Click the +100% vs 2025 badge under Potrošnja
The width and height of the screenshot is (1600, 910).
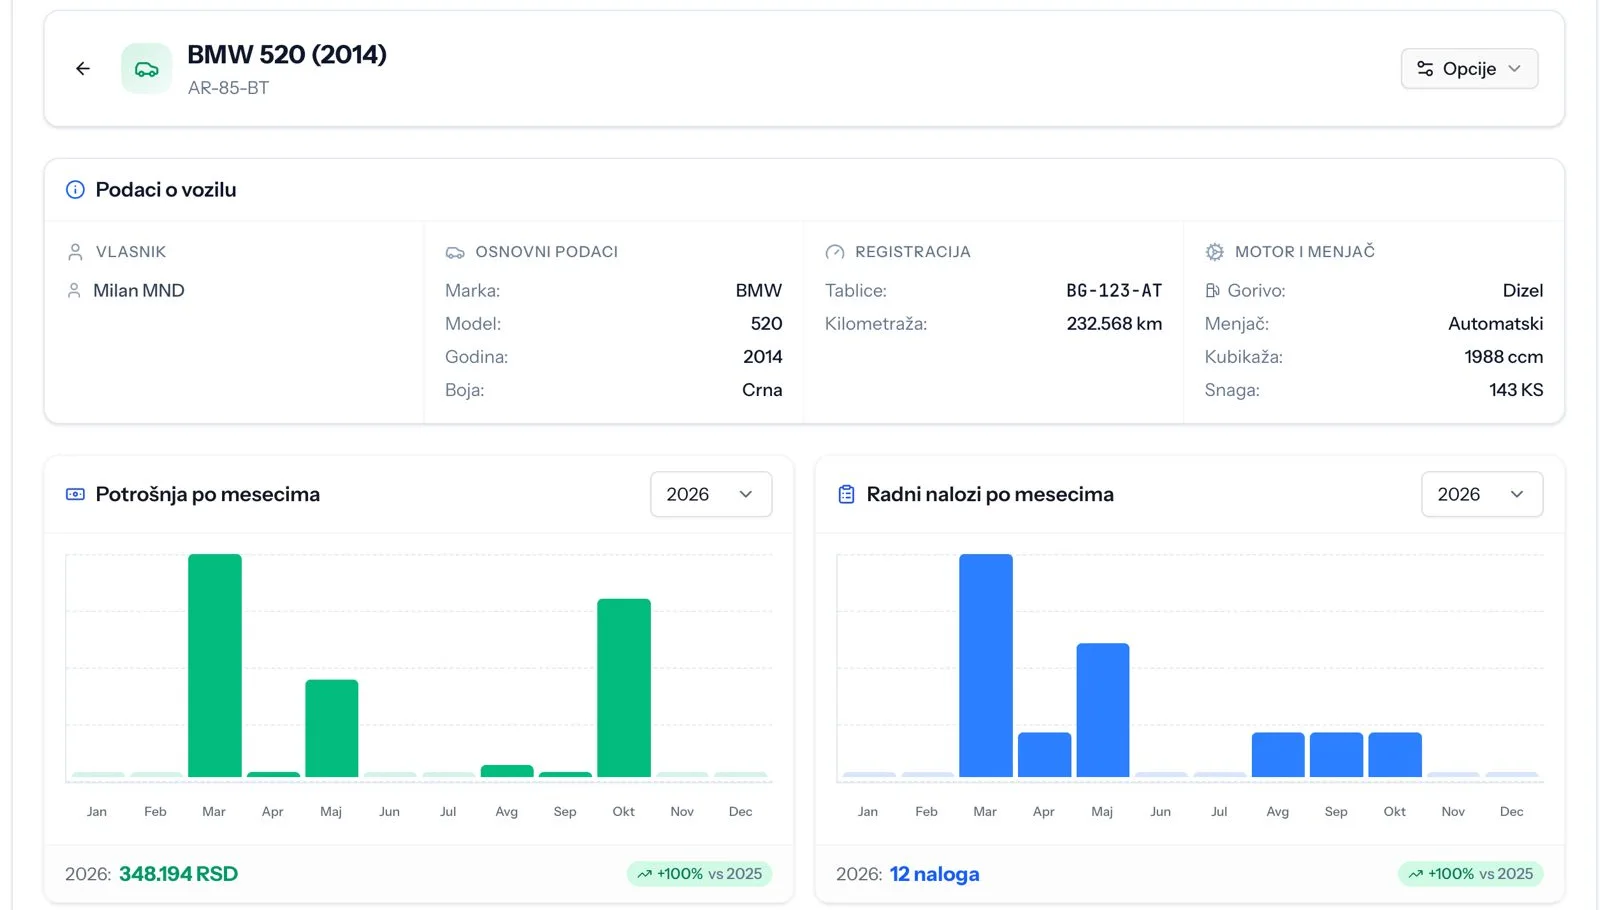click(x=699, y=874)
